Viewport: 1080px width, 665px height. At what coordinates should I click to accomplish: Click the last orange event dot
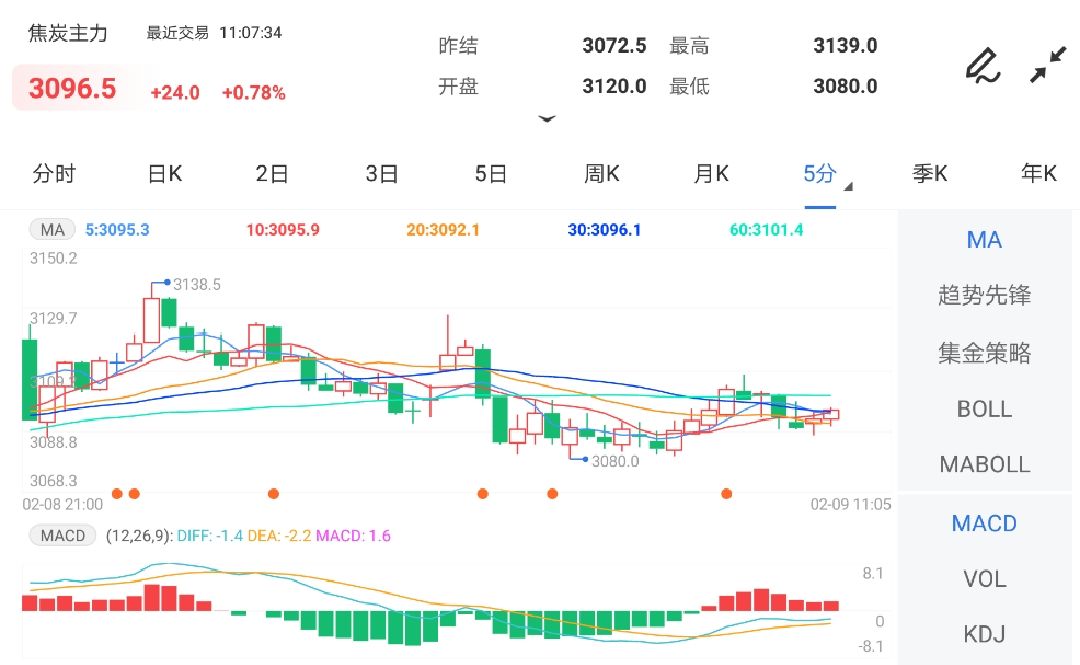pos(726,493)
